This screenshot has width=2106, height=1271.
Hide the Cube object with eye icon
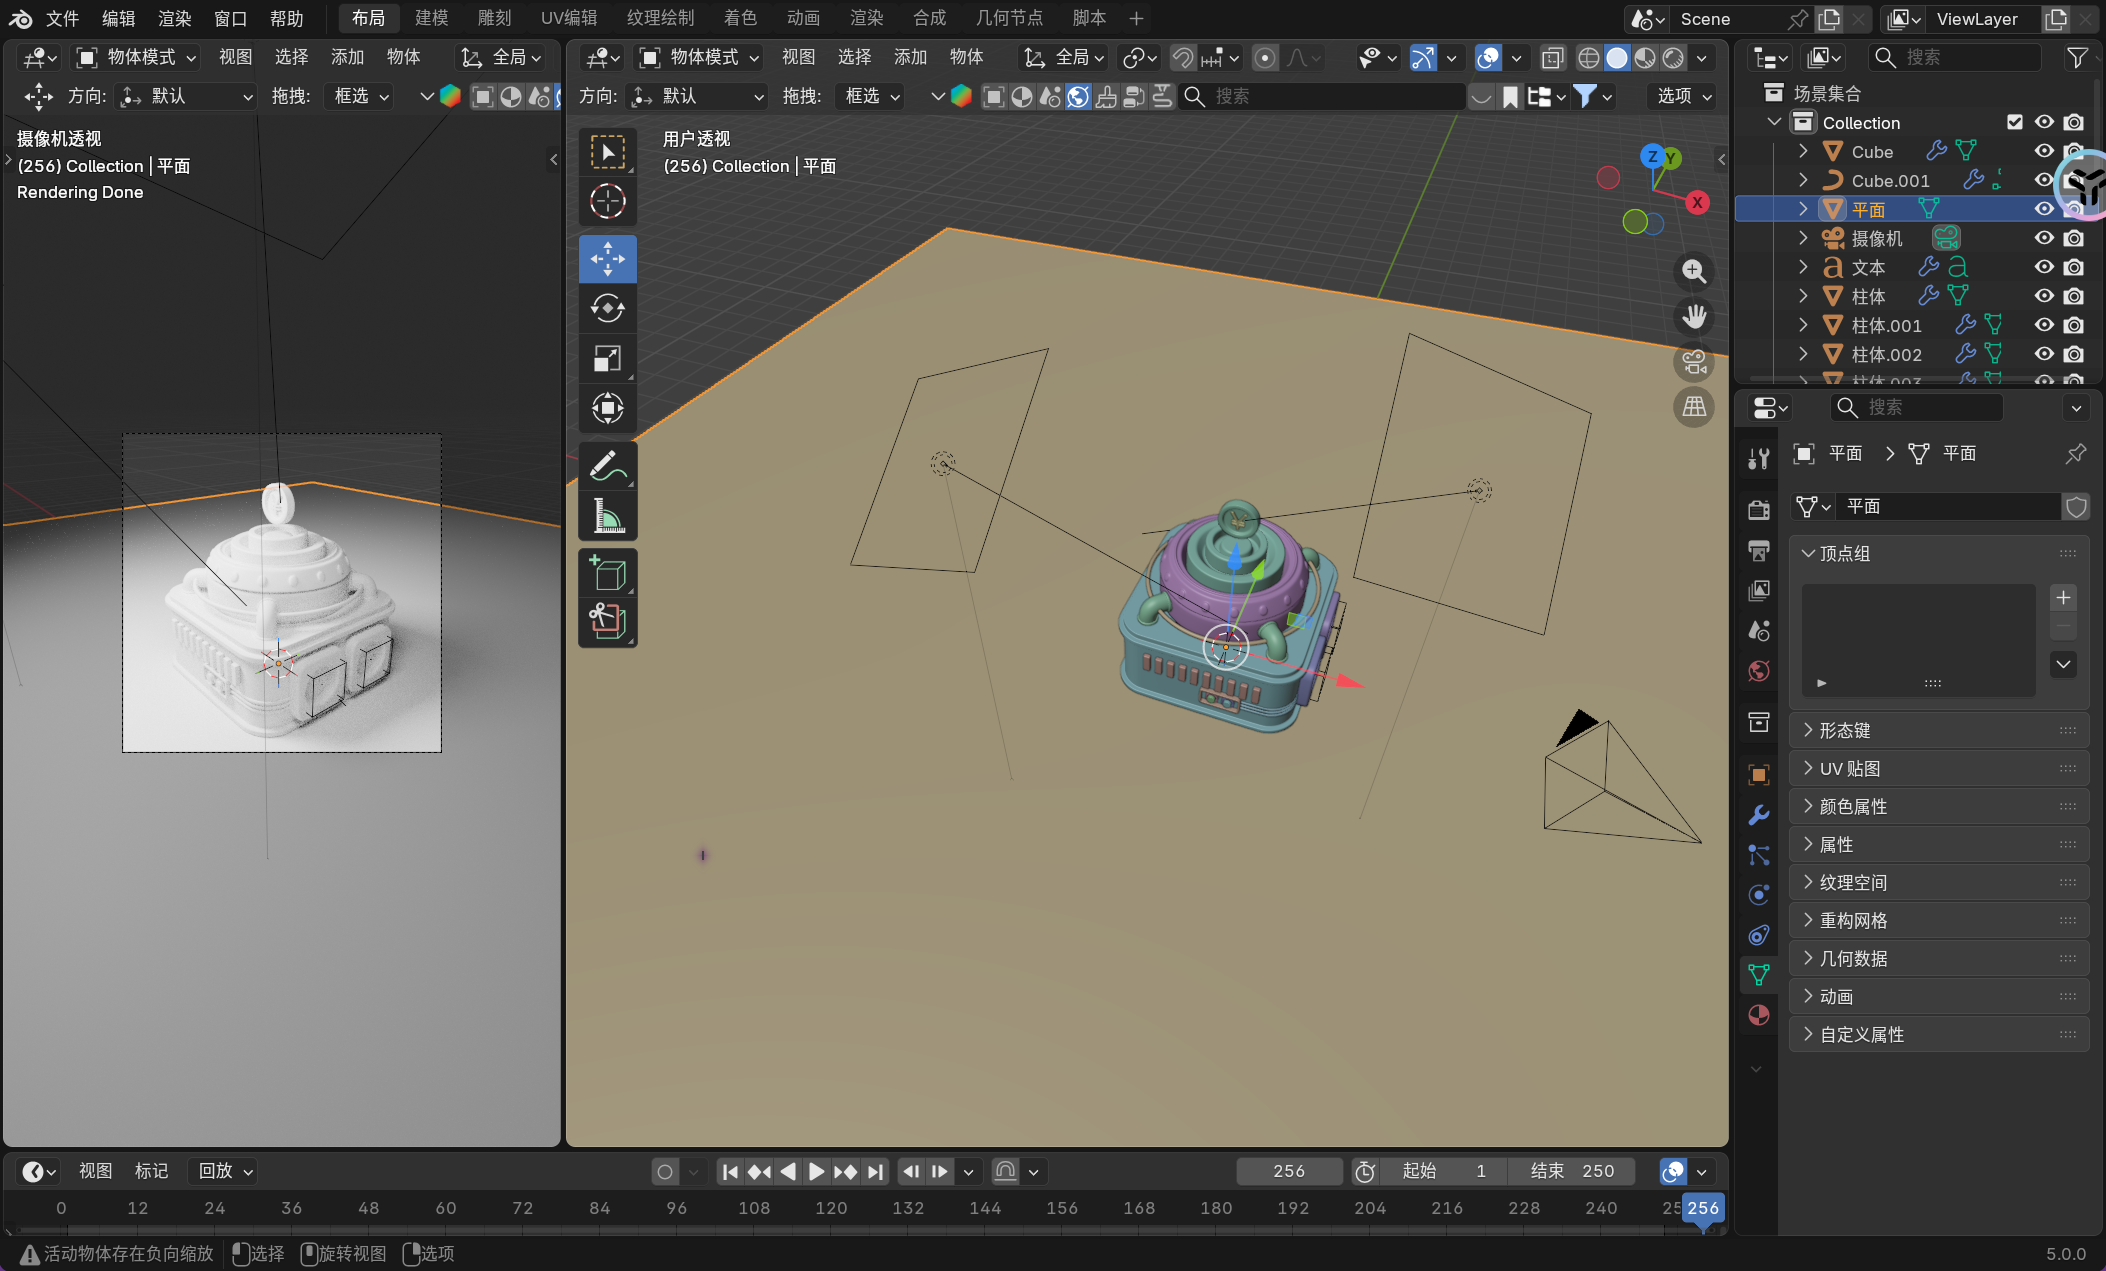(2044, 151)
